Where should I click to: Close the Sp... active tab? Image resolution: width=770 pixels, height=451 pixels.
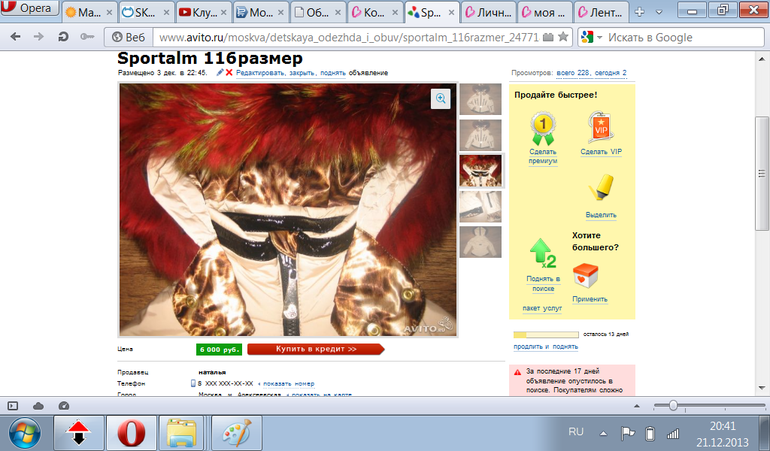coord(451,13)
